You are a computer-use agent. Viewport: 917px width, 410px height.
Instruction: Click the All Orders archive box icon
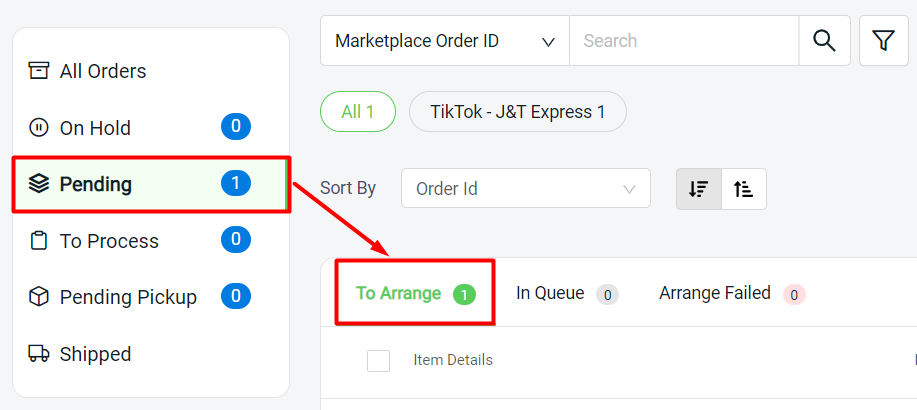[x=39, y=71]
